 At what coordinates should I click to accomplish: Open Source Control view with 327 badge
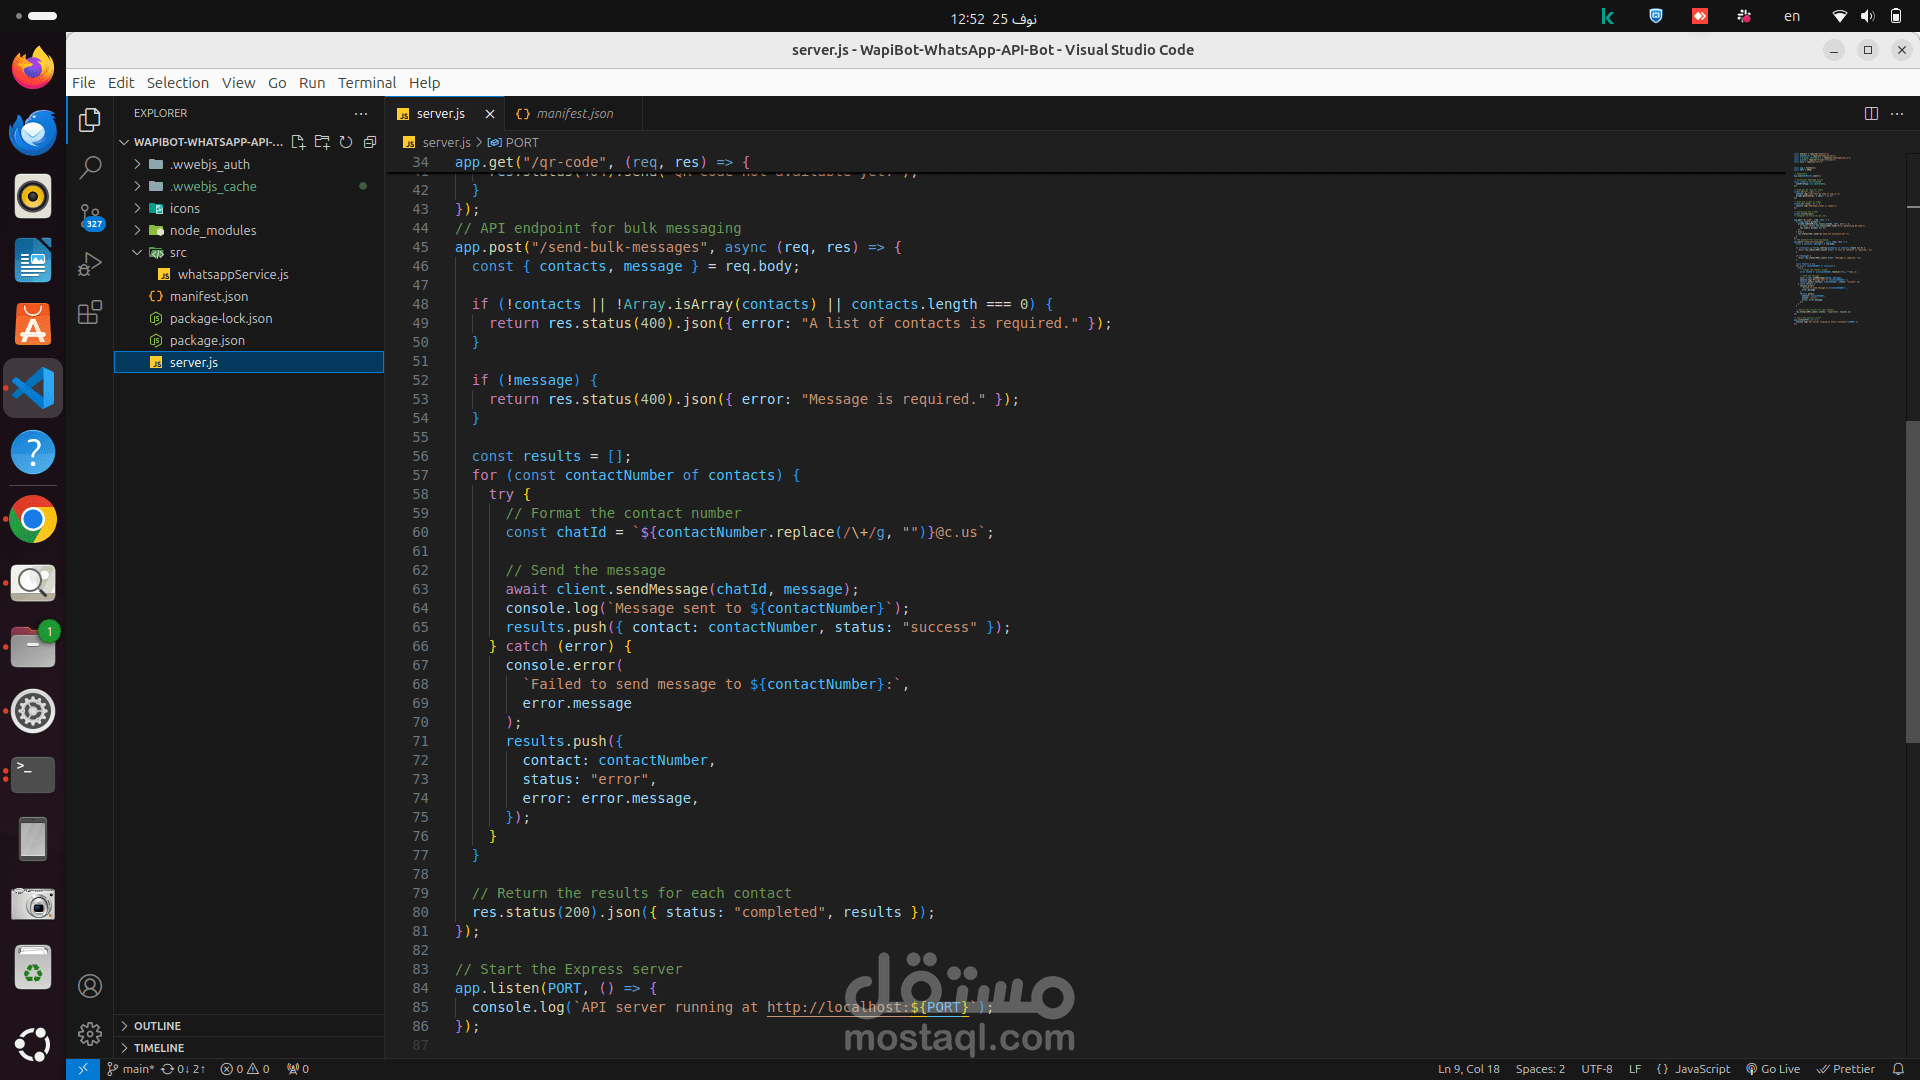pyautogui.click(x=90, y=215)
